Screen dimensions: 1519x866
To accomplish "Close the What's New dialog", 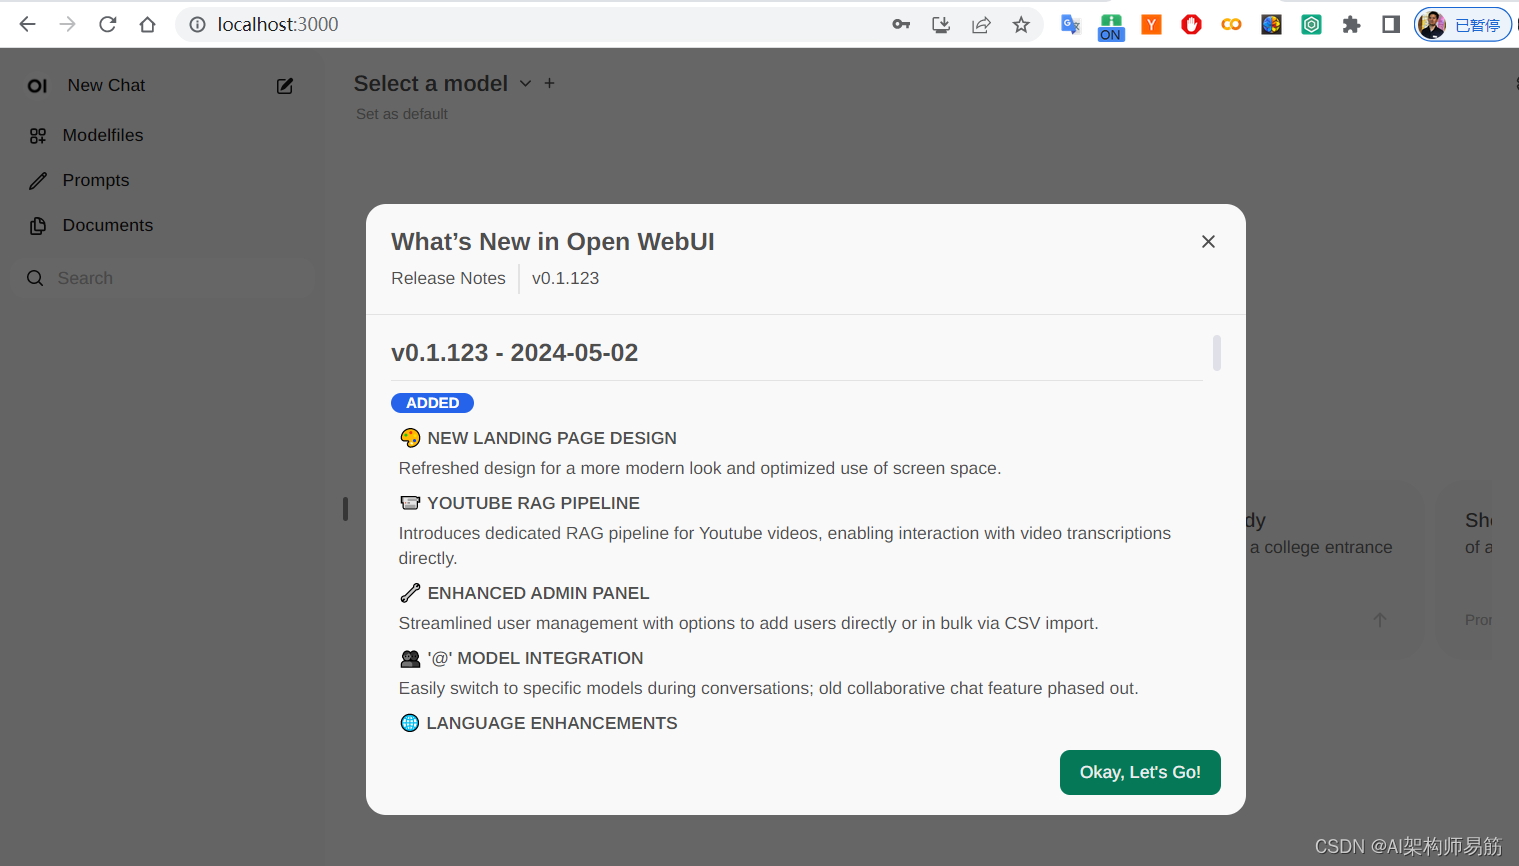I will tap(1208, 241).
